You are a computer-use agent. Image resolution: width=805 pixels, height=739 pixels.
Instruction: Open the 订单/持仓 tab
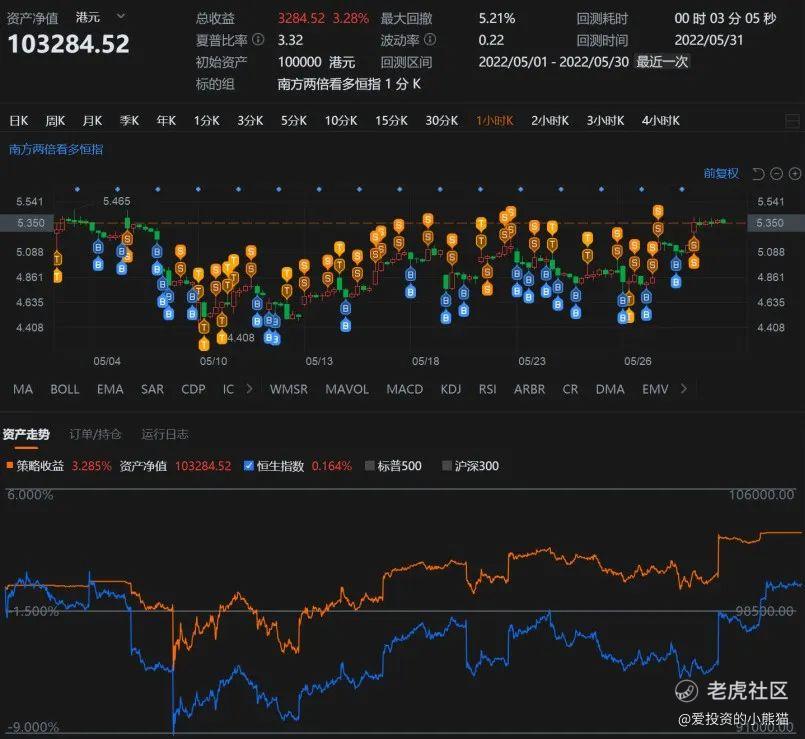click(95, 434)
